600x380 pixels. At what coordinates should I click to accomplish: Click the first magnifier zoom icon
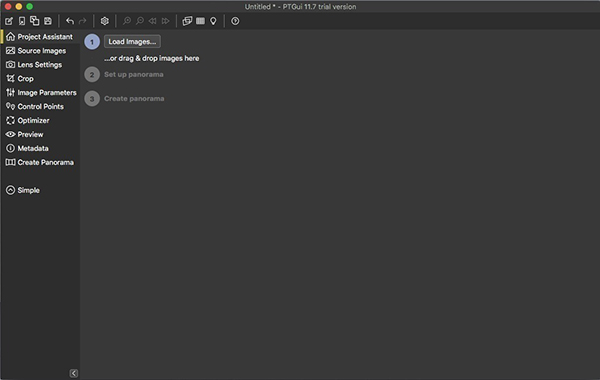pyautogui.click(x=127, y=21)
